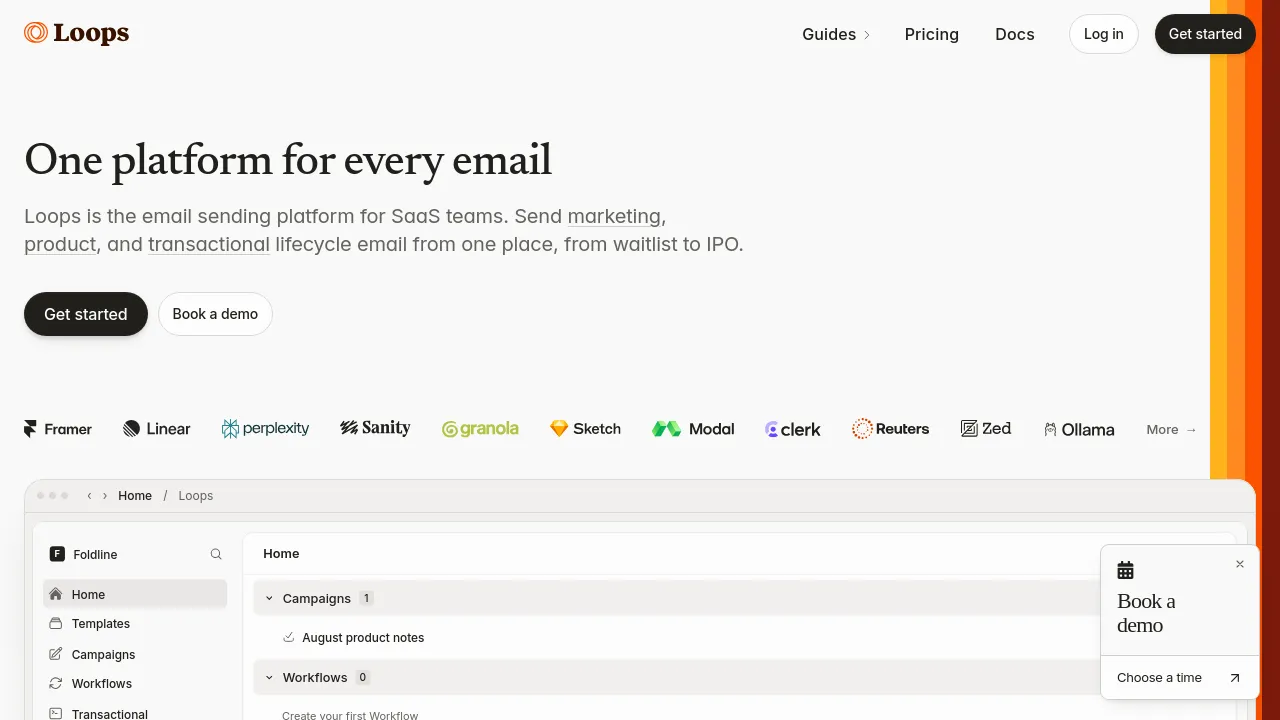Click the Sketch logo
Viewport: 1280px width, 720px height.
(x=585, y=429)
